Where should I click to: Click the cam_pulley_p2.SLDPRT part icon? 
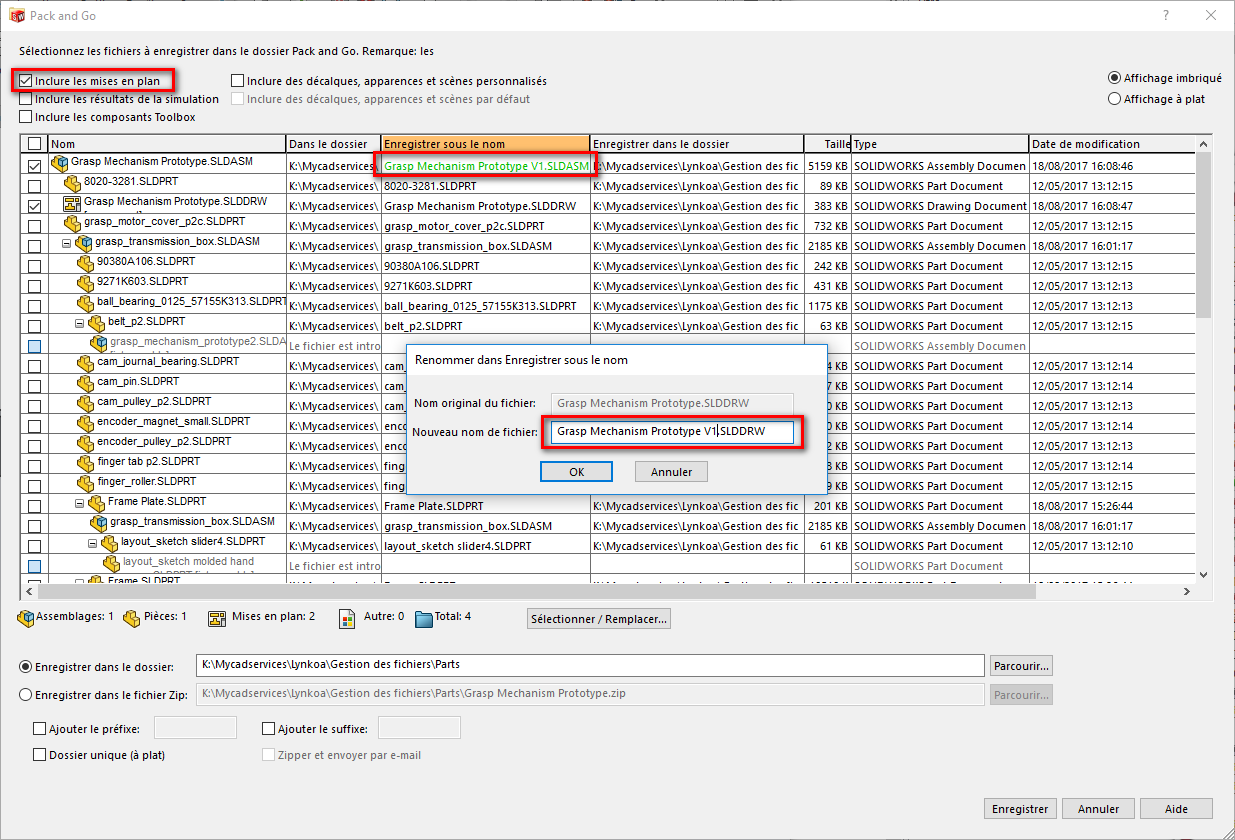pyautogui.click(x=85, y=403)
